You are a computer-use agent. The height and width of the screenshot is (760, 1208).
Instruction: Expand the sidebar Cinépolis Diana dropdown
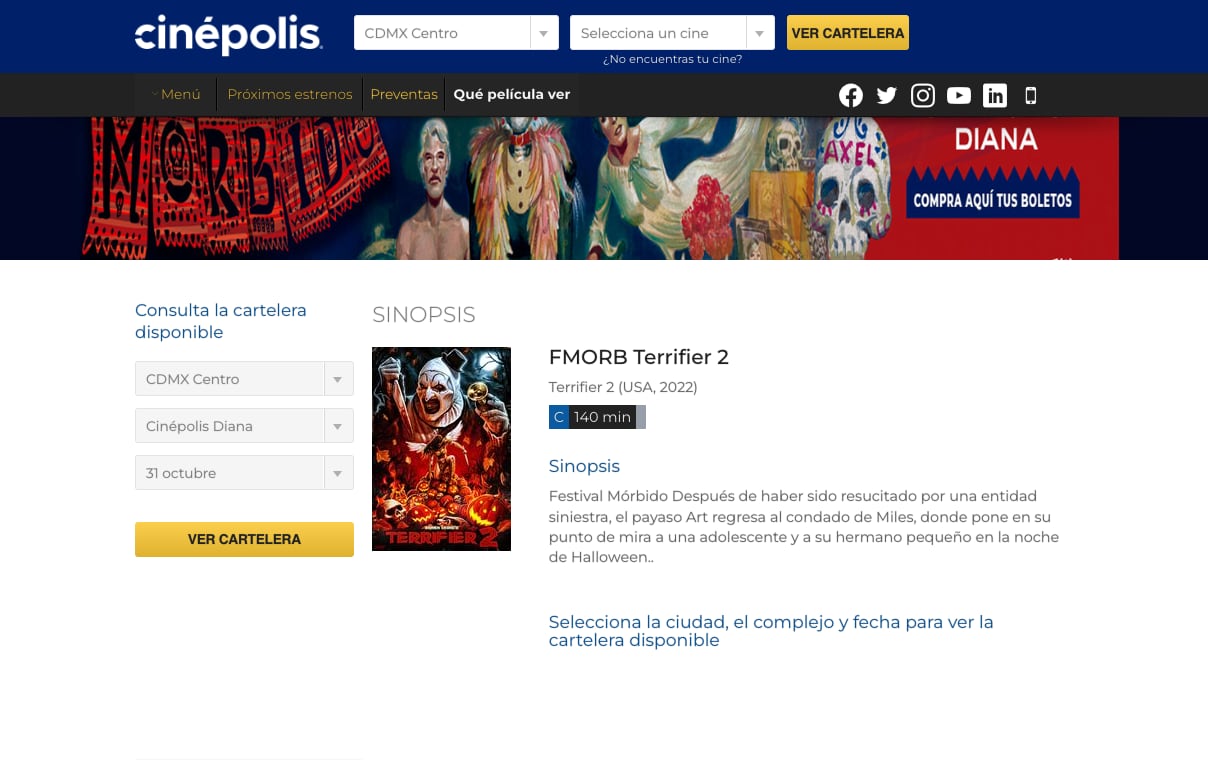point(244,426)
